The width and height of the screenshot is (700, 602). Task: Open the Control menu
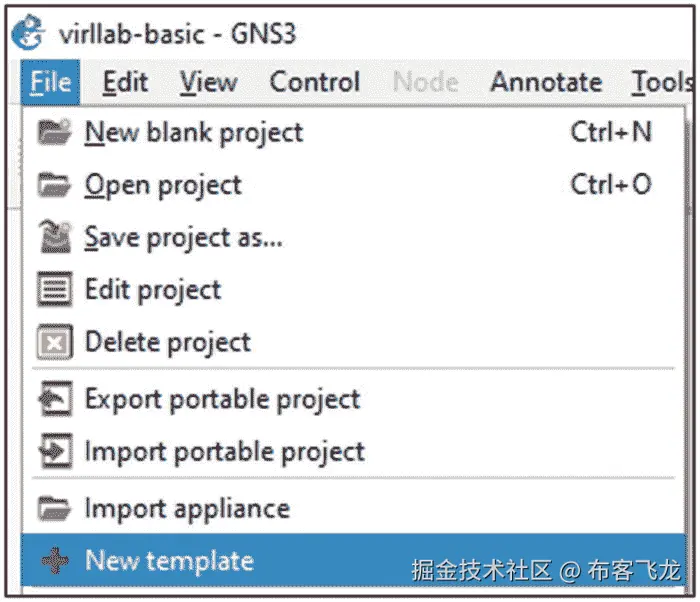coord(315,82)
